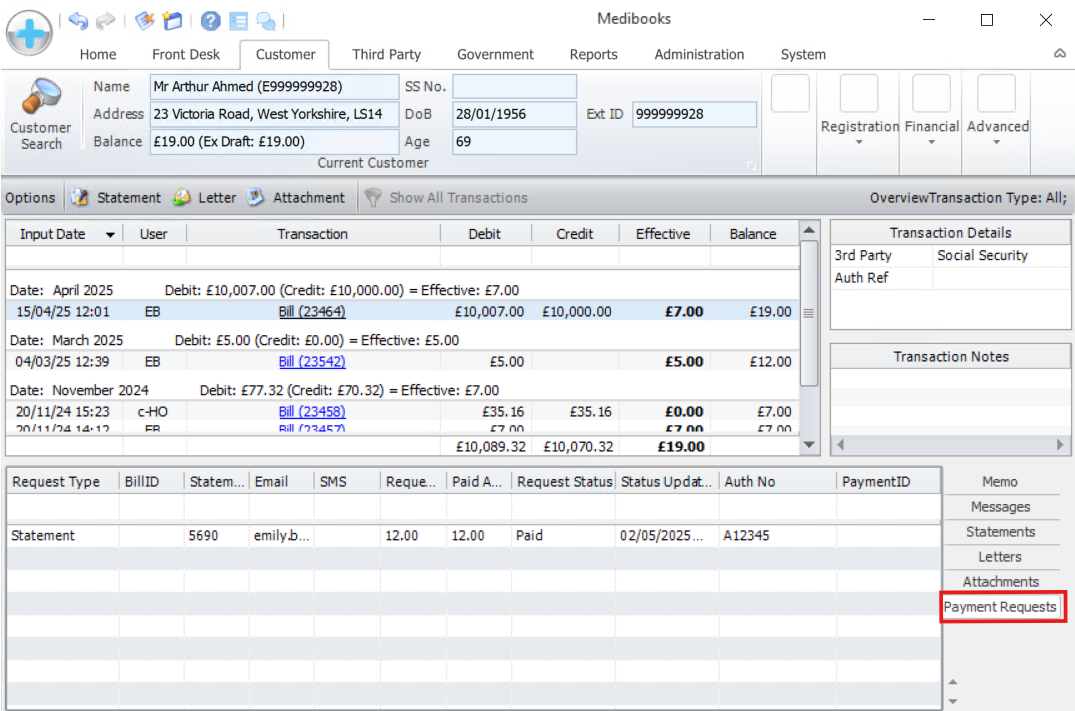Click the SS No. input field
Screen dimensions: 1075x711
(514, 87)
